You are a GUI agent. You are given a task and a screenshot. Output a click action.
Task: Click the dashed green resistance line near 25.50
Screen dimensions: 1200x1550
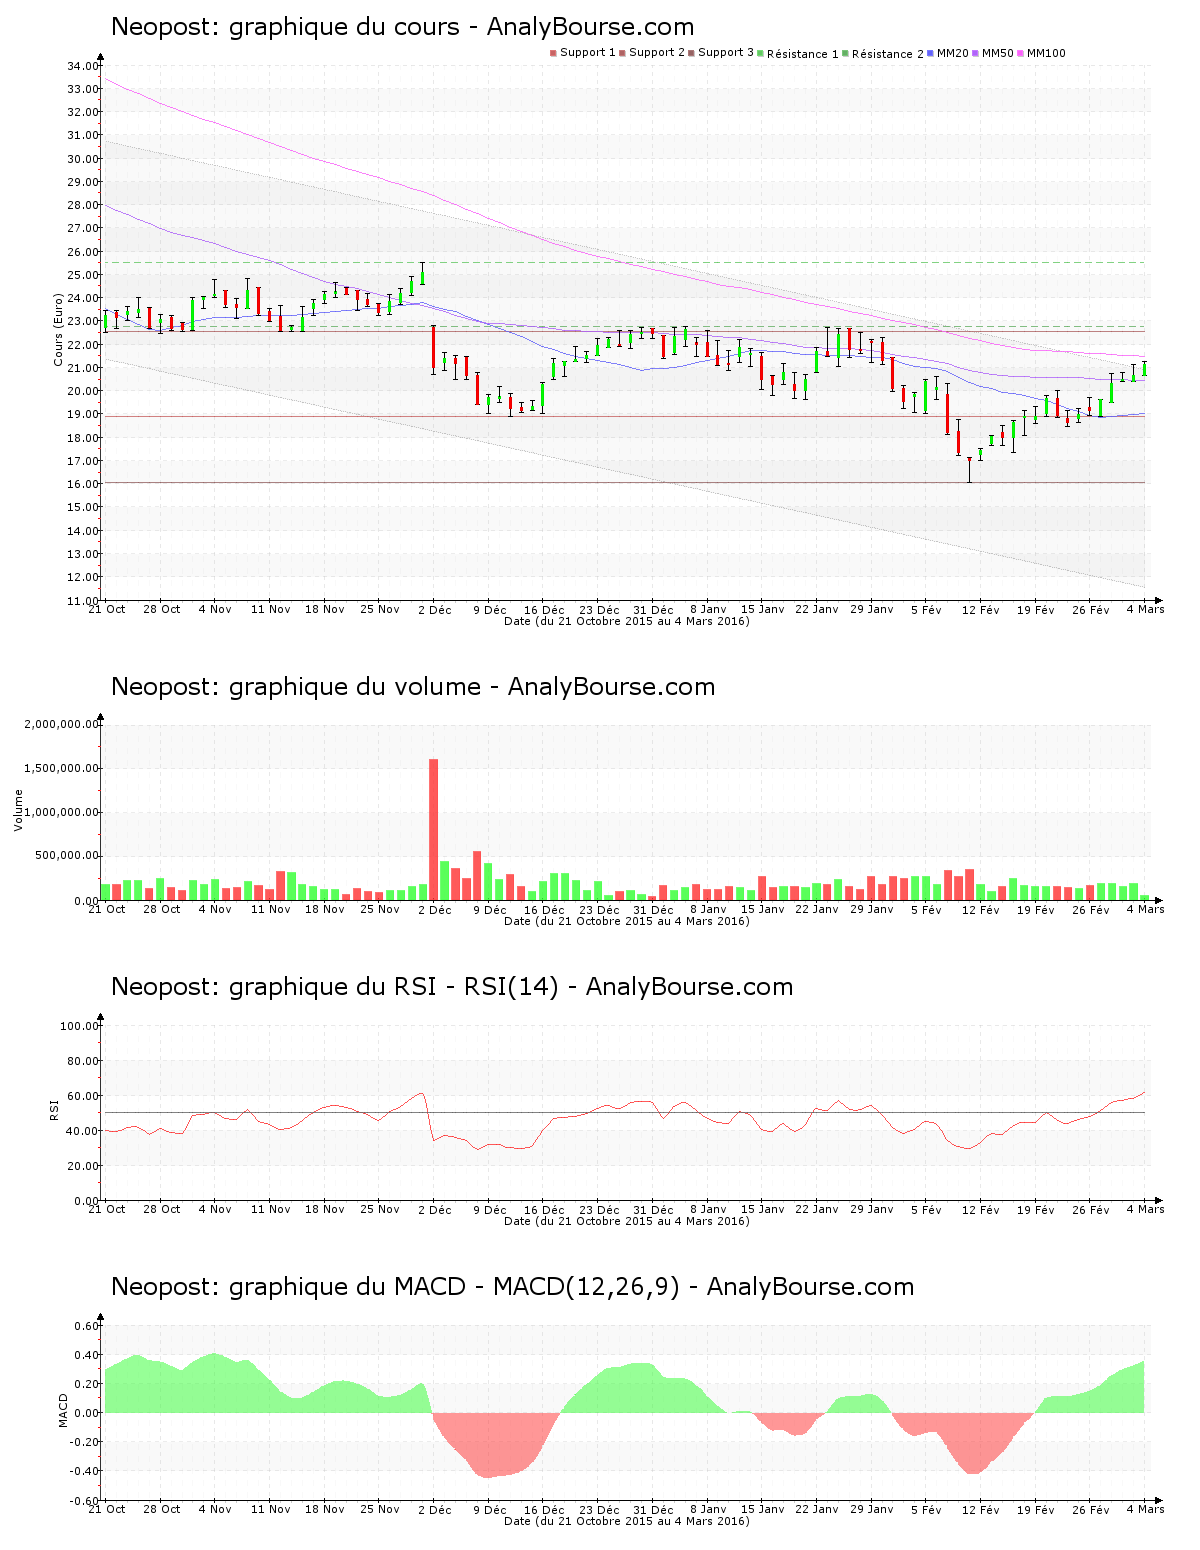(x=625, y=263)
